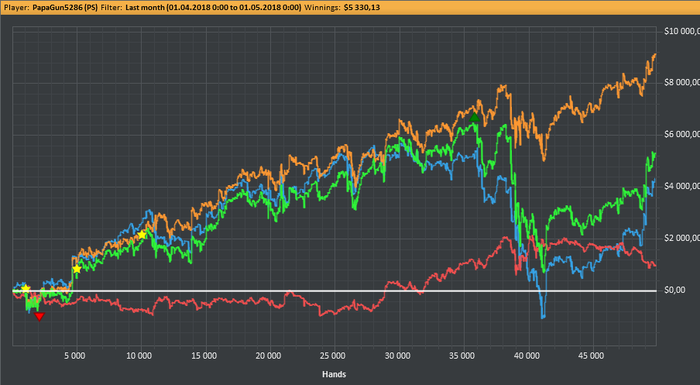
Task: Click the yellow star at the graph start
Action: (26, 289)
